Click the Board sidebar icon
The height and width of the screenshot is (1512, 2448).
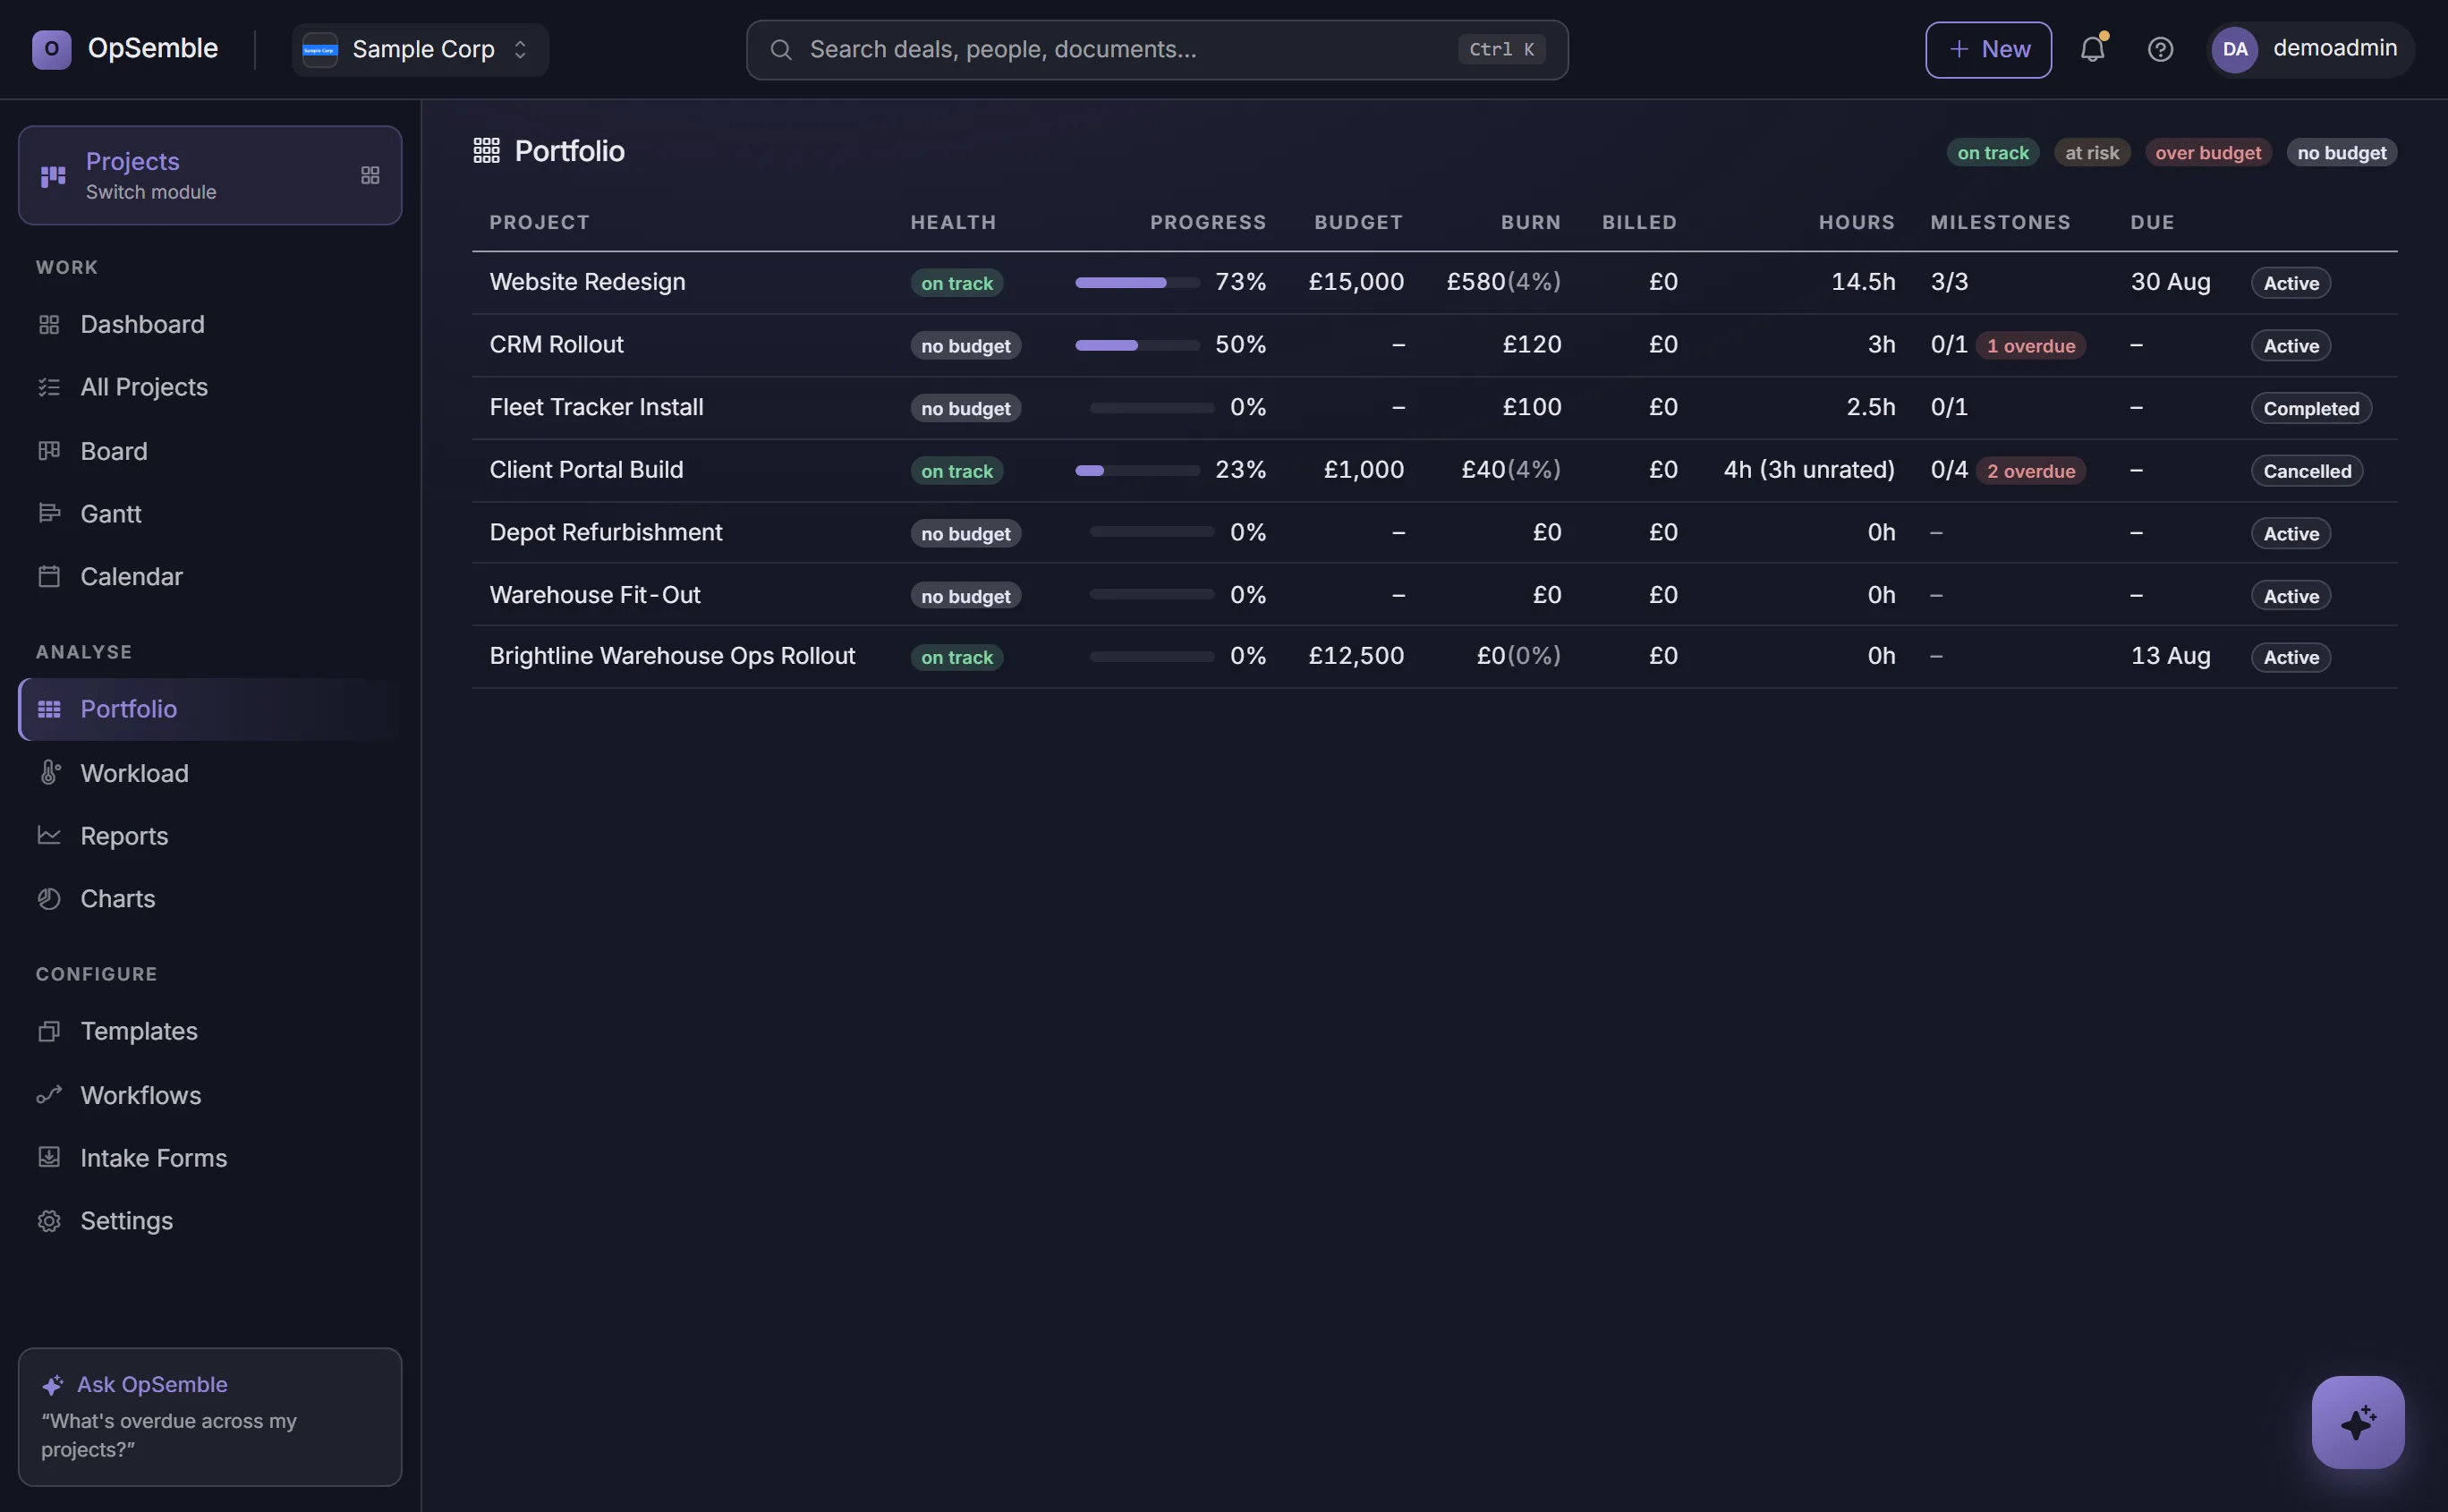point(49,451)
